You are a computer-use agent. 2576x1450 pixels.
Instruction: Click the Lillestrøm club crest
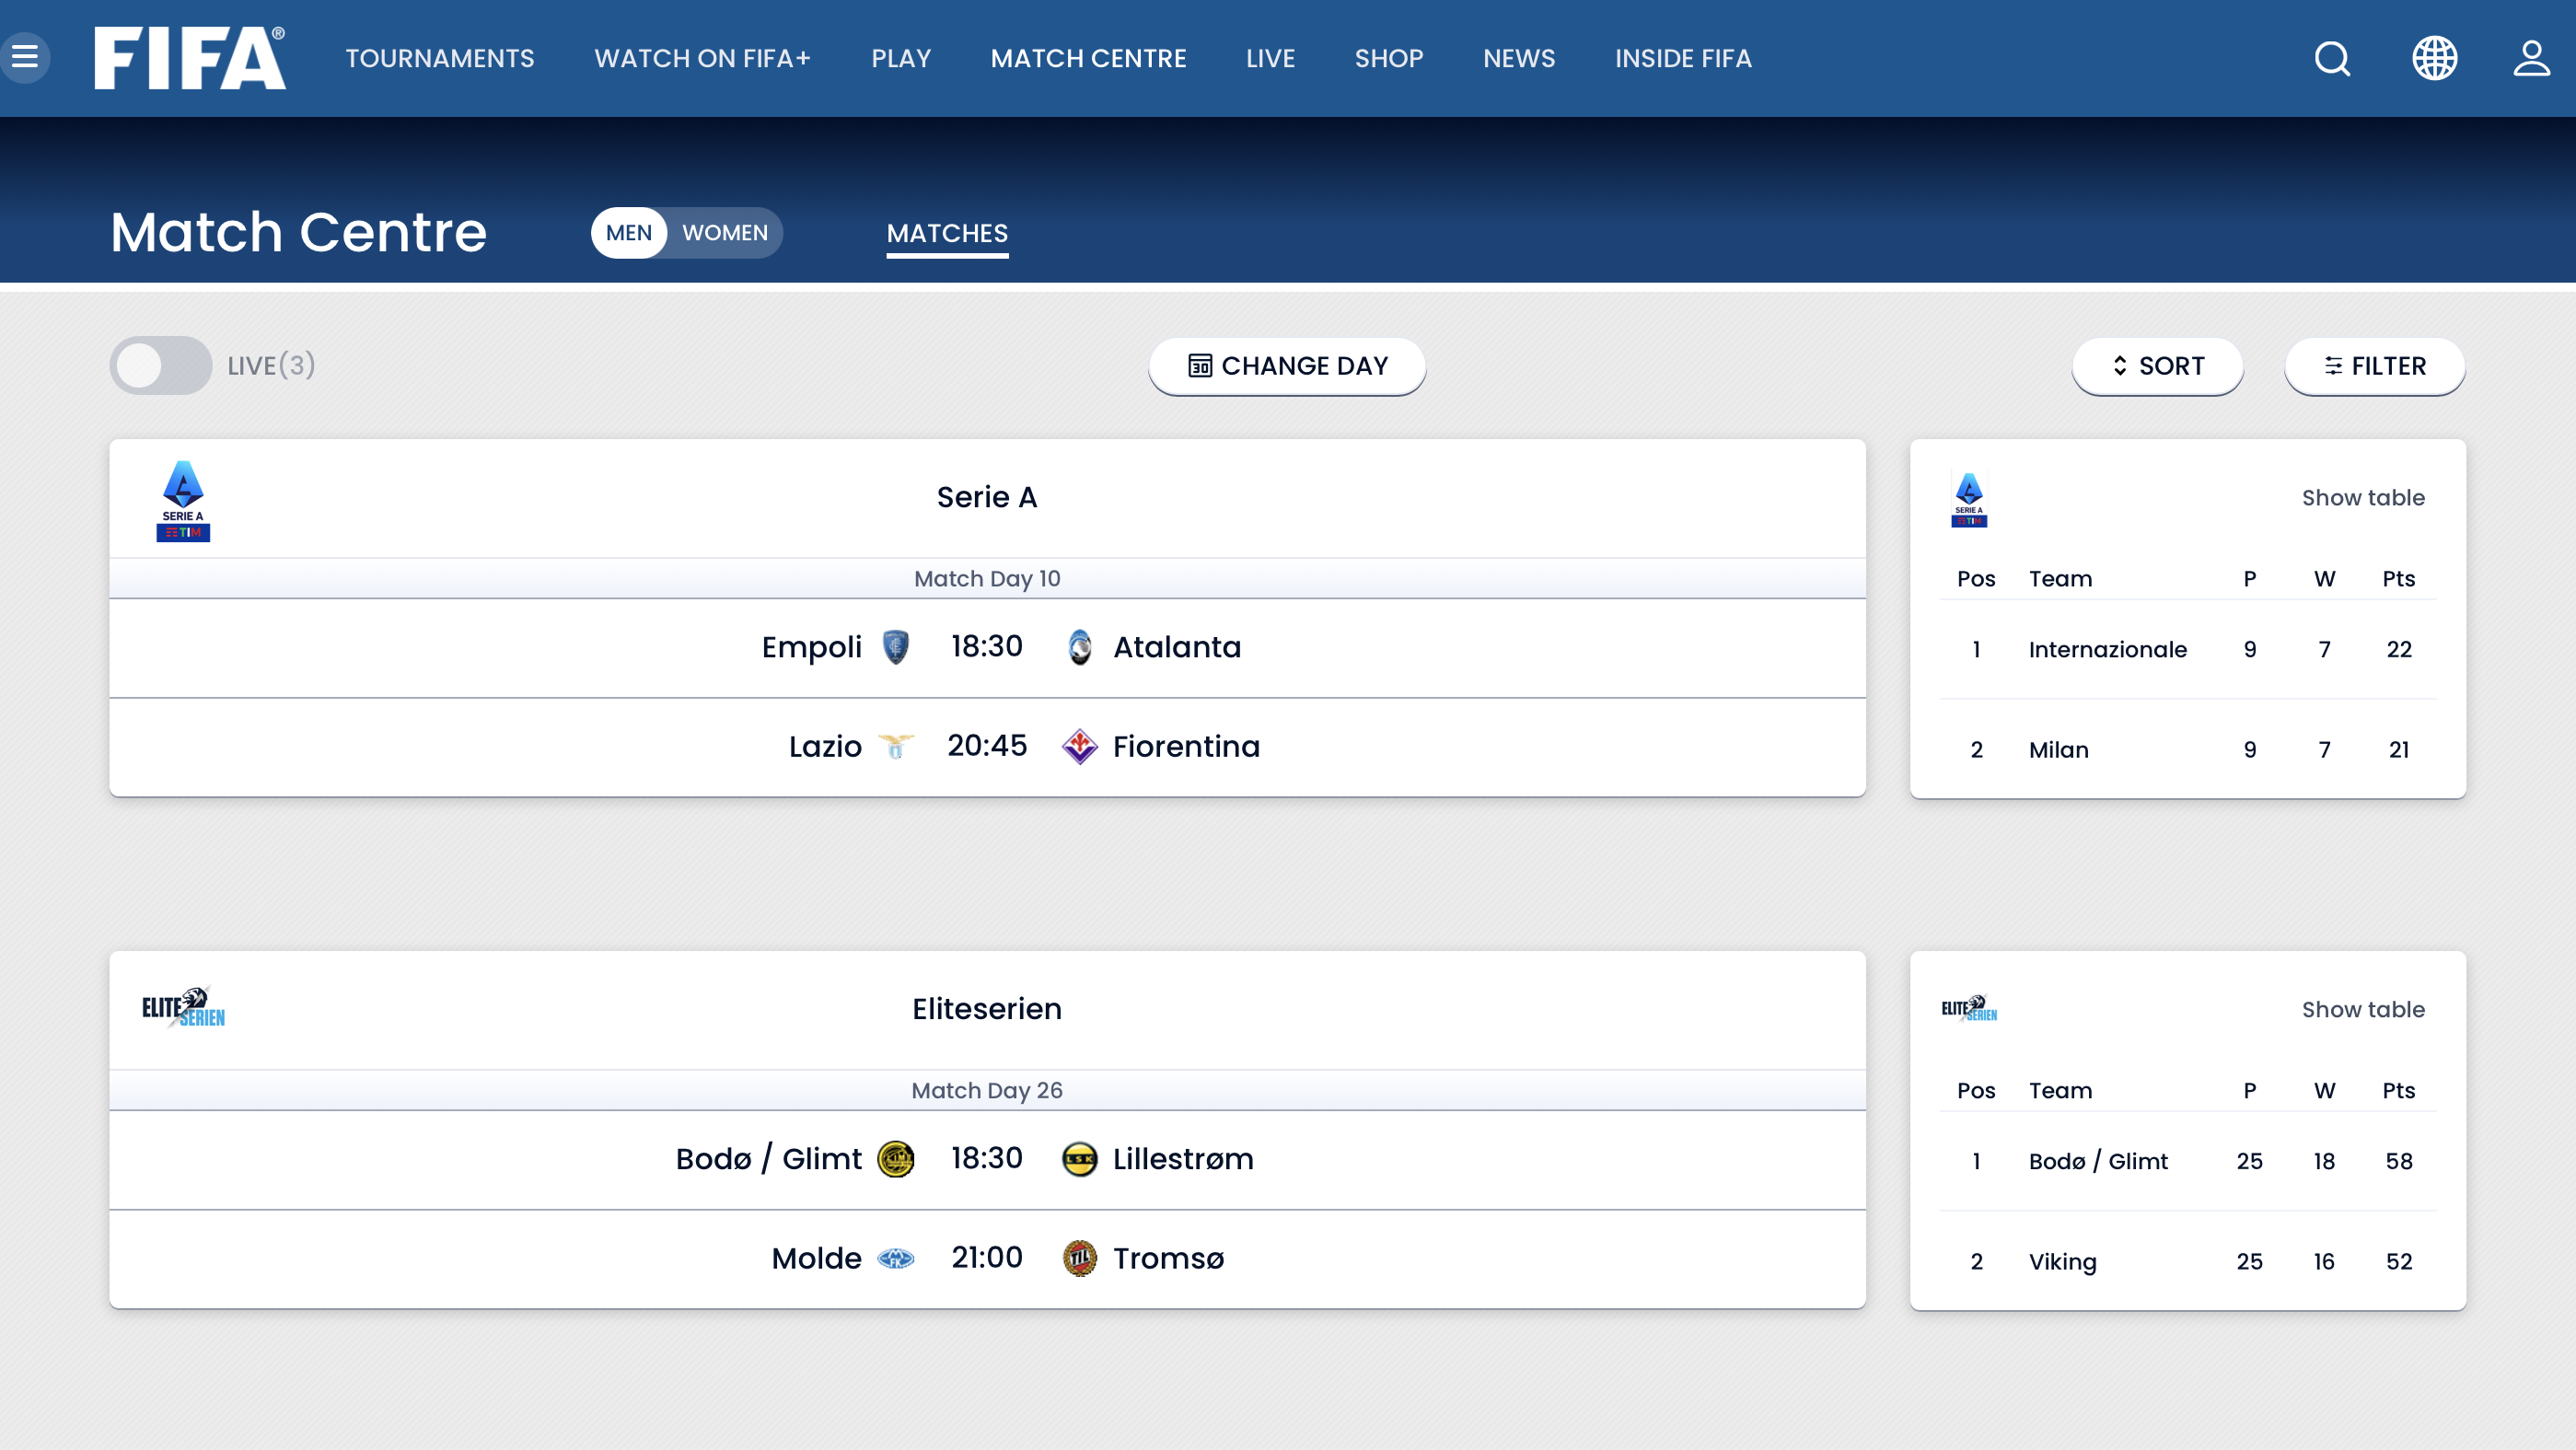point(1080,1159)
